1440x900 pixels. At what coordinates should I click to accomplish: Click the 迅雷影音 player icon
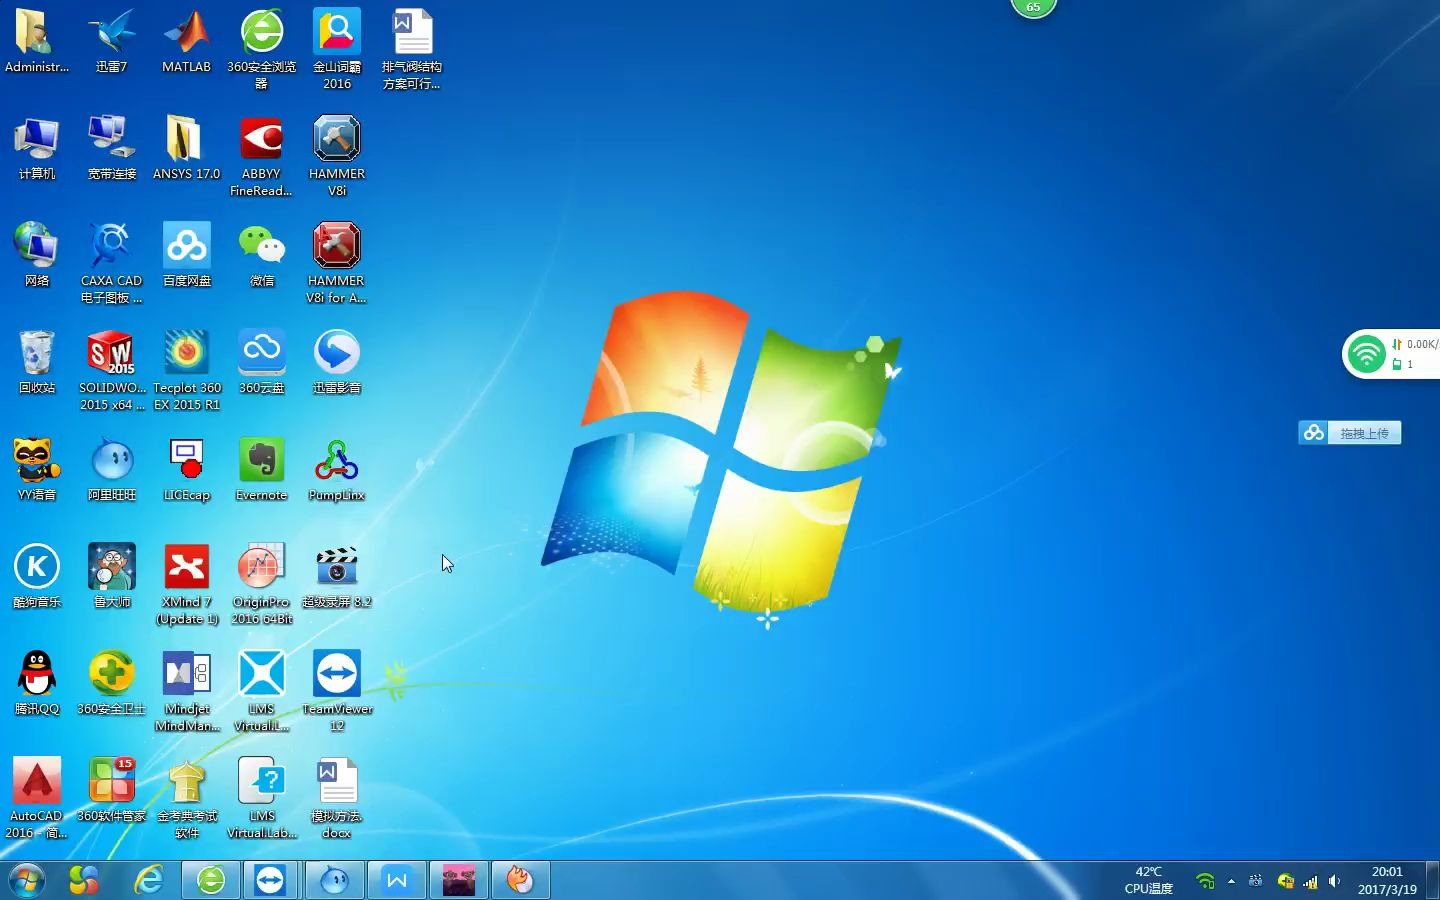tap(337, 362)
